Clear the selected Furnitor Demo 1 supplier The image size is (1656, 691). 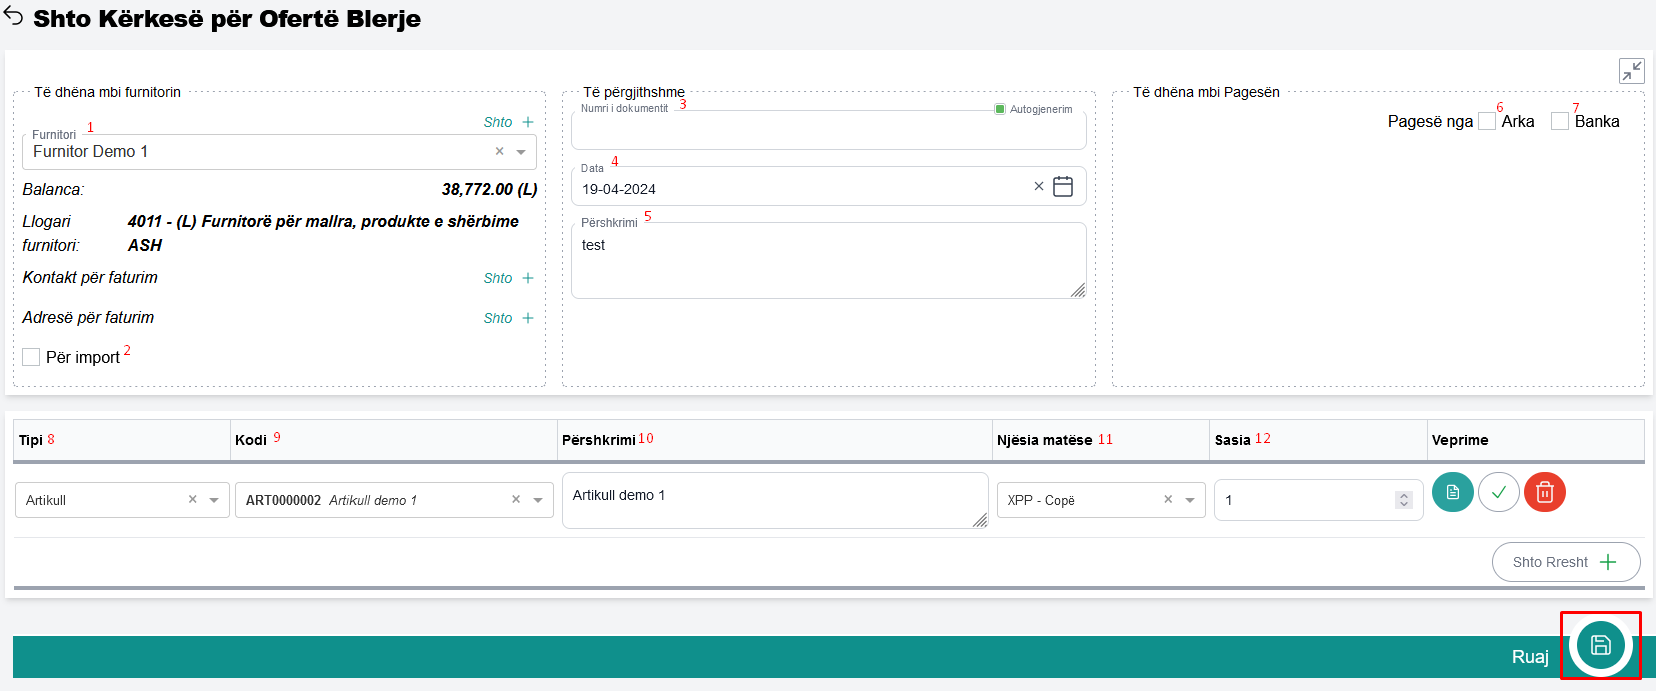[x=499, y=152]
